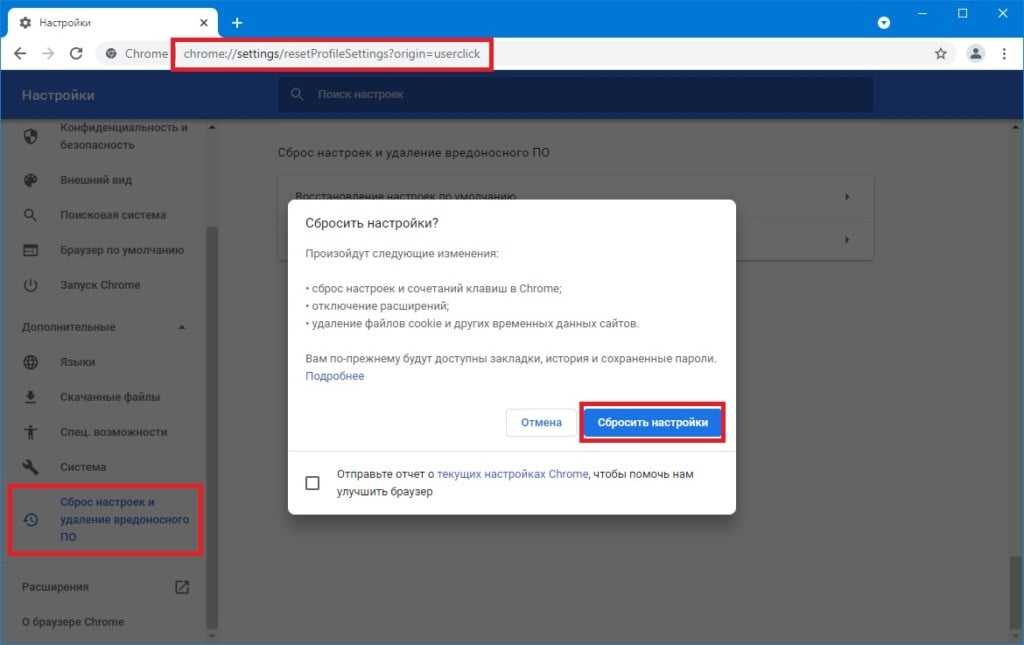Confirm with Сбросить настройки button
Image resolution: width=1024 pixels, height=645 pixels.
[x=652, y=422]
